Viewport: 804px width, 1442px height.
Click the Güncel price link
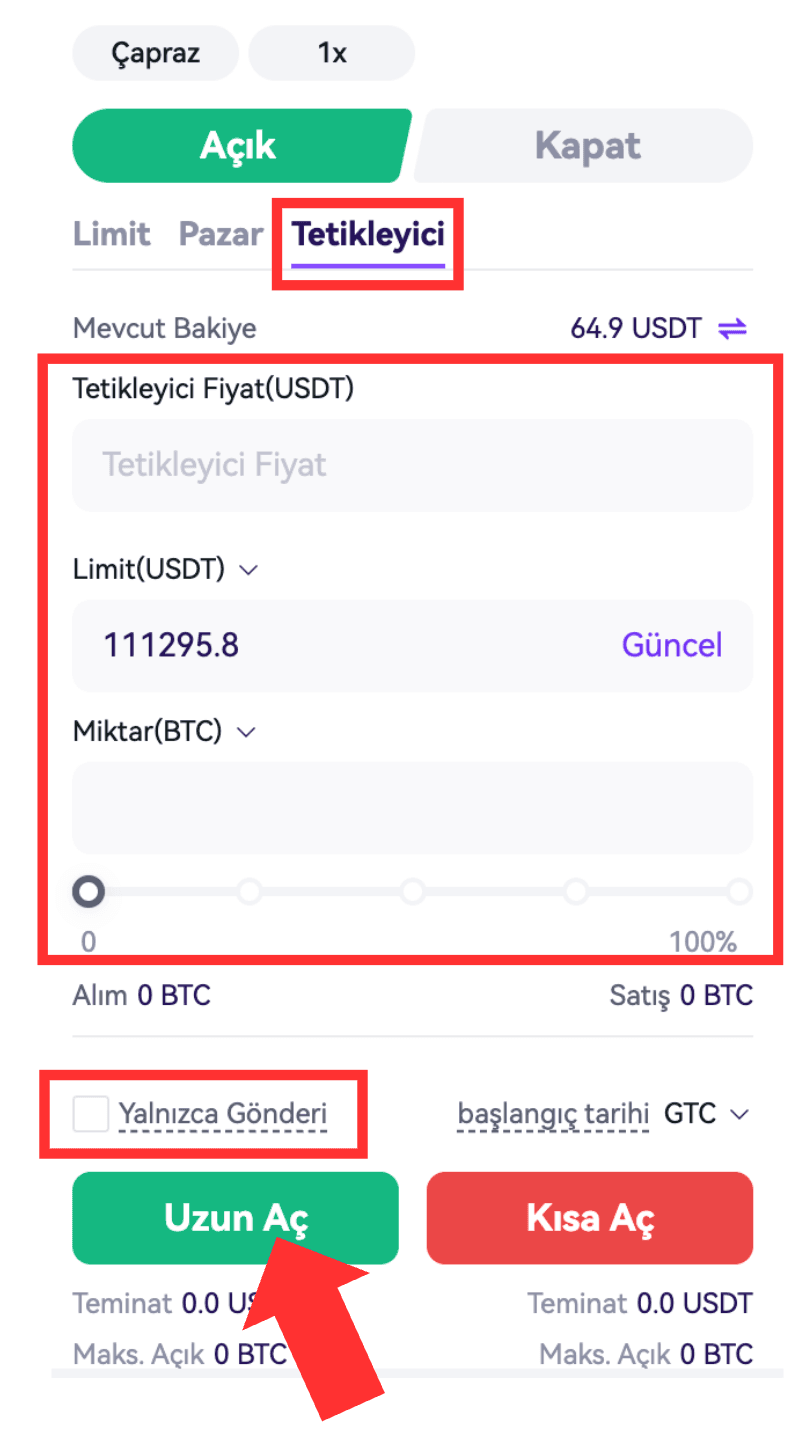click(672, 645)
